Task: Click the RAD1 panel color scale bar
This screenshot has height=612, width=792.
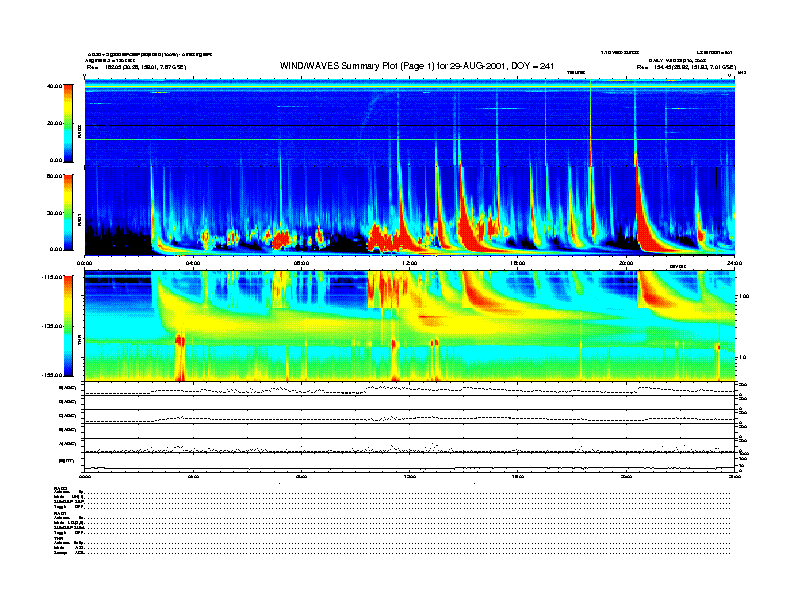Action: click(x=68, y=212)
